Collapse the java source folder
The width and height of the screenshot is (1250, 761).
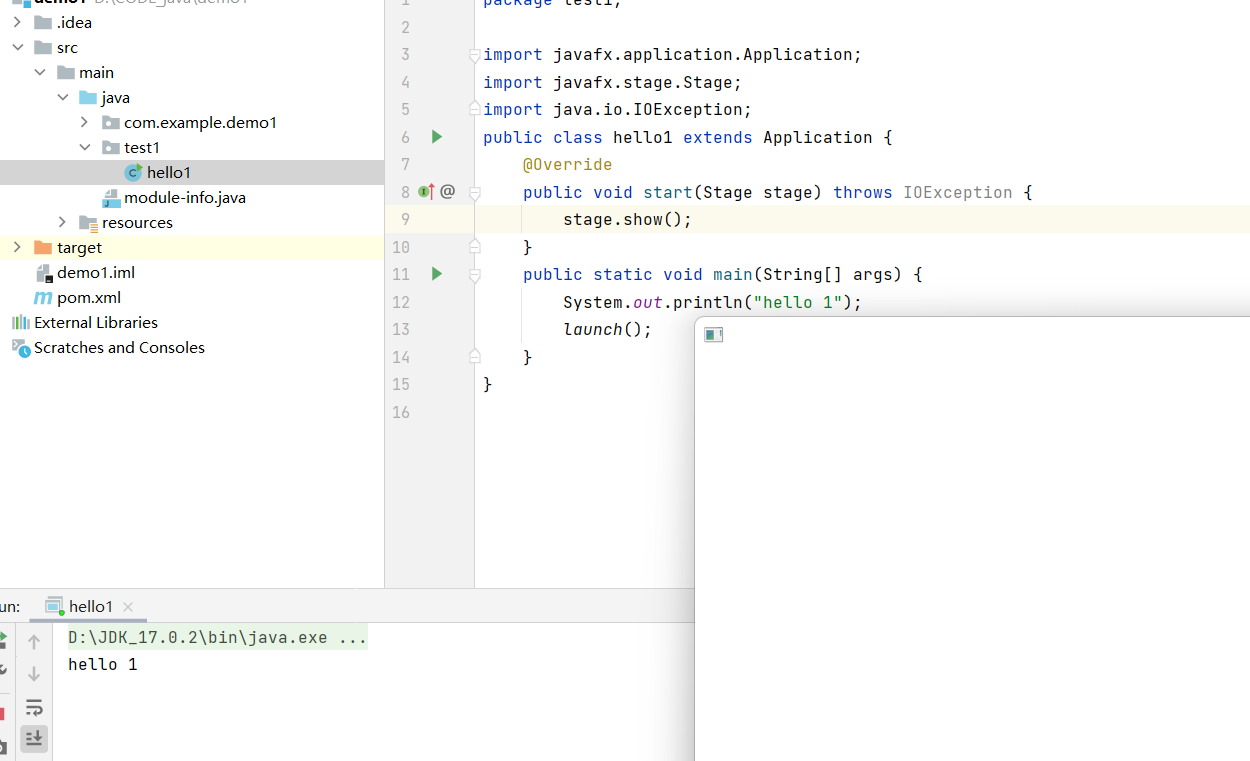tap(62, 97)
